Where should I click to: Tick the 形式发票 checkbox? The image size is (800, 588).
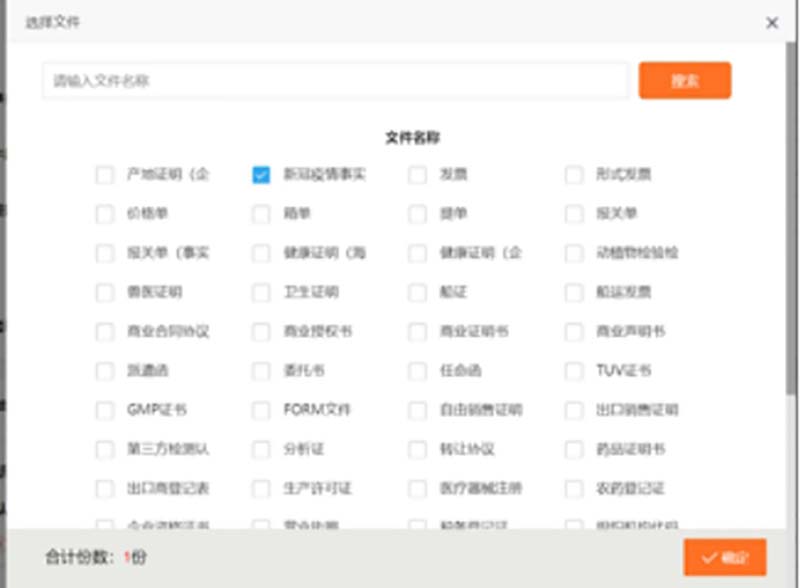574,175
